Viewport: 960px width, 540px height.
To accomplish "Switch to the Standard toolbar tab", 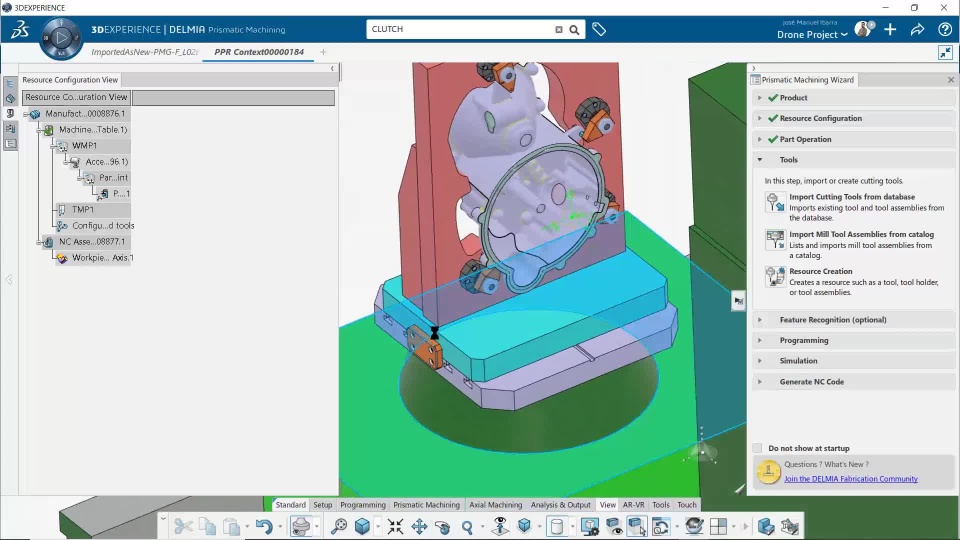I will 290,505.
